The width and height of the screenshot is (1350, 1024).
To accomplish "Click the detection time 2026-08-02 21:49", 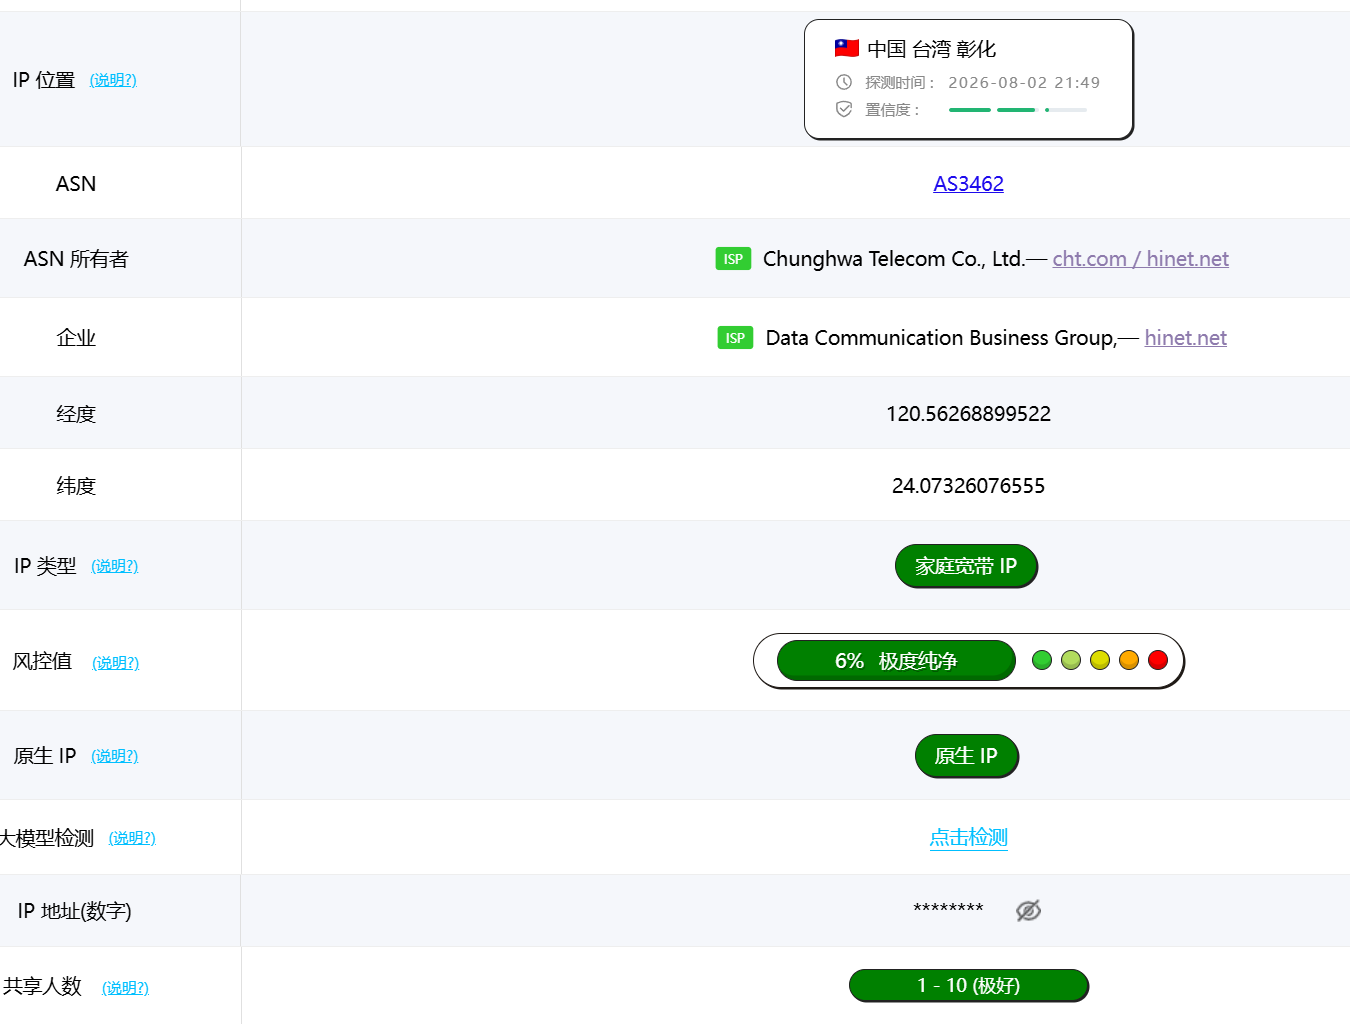I will (1024, 82).
